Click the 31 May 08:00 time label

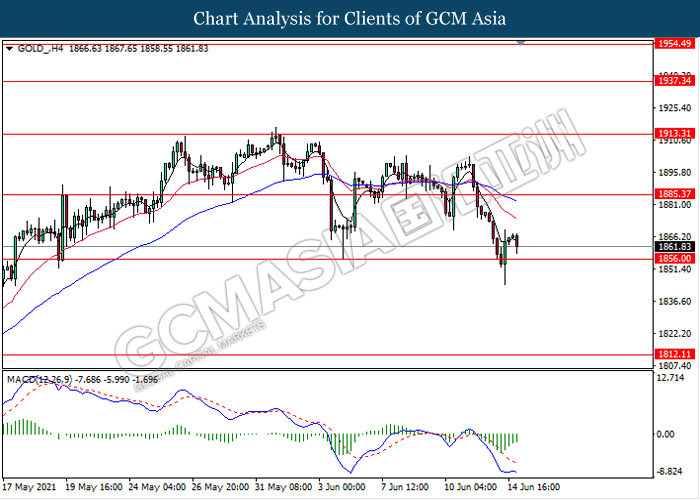point(284,487)
